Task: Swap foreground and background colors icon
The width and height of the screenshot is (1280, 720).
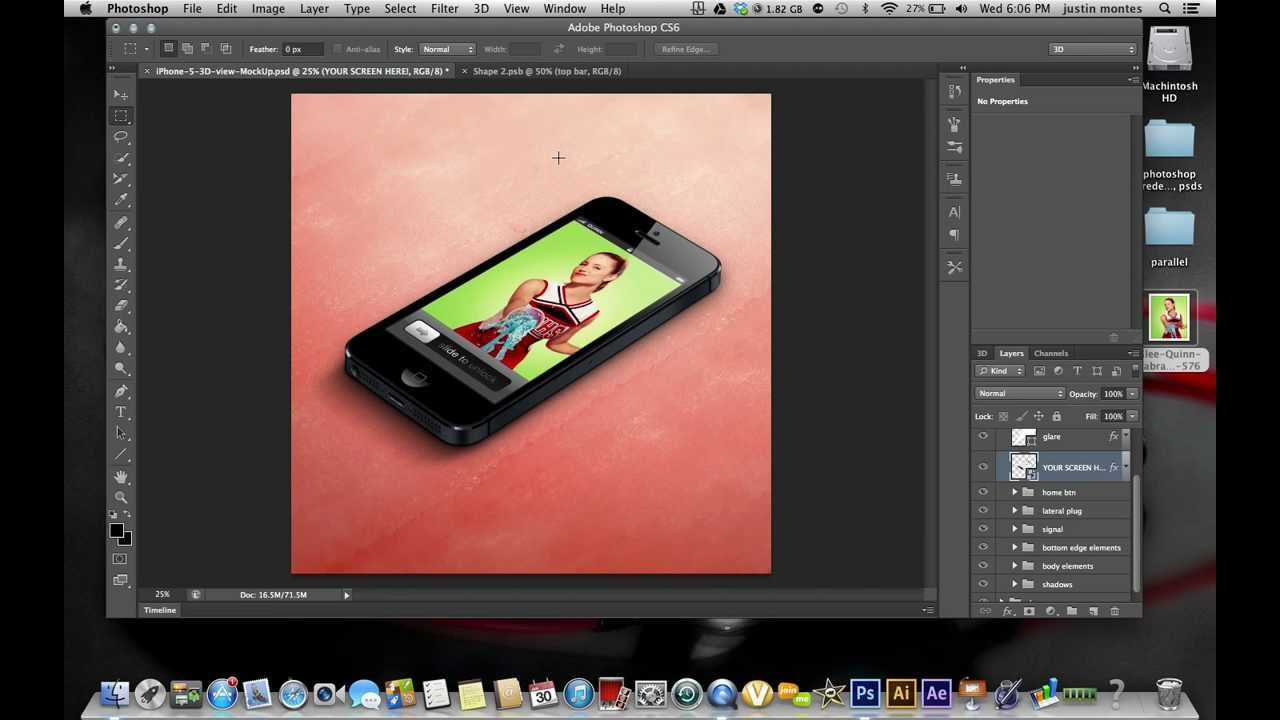Action: click(127, 515)
